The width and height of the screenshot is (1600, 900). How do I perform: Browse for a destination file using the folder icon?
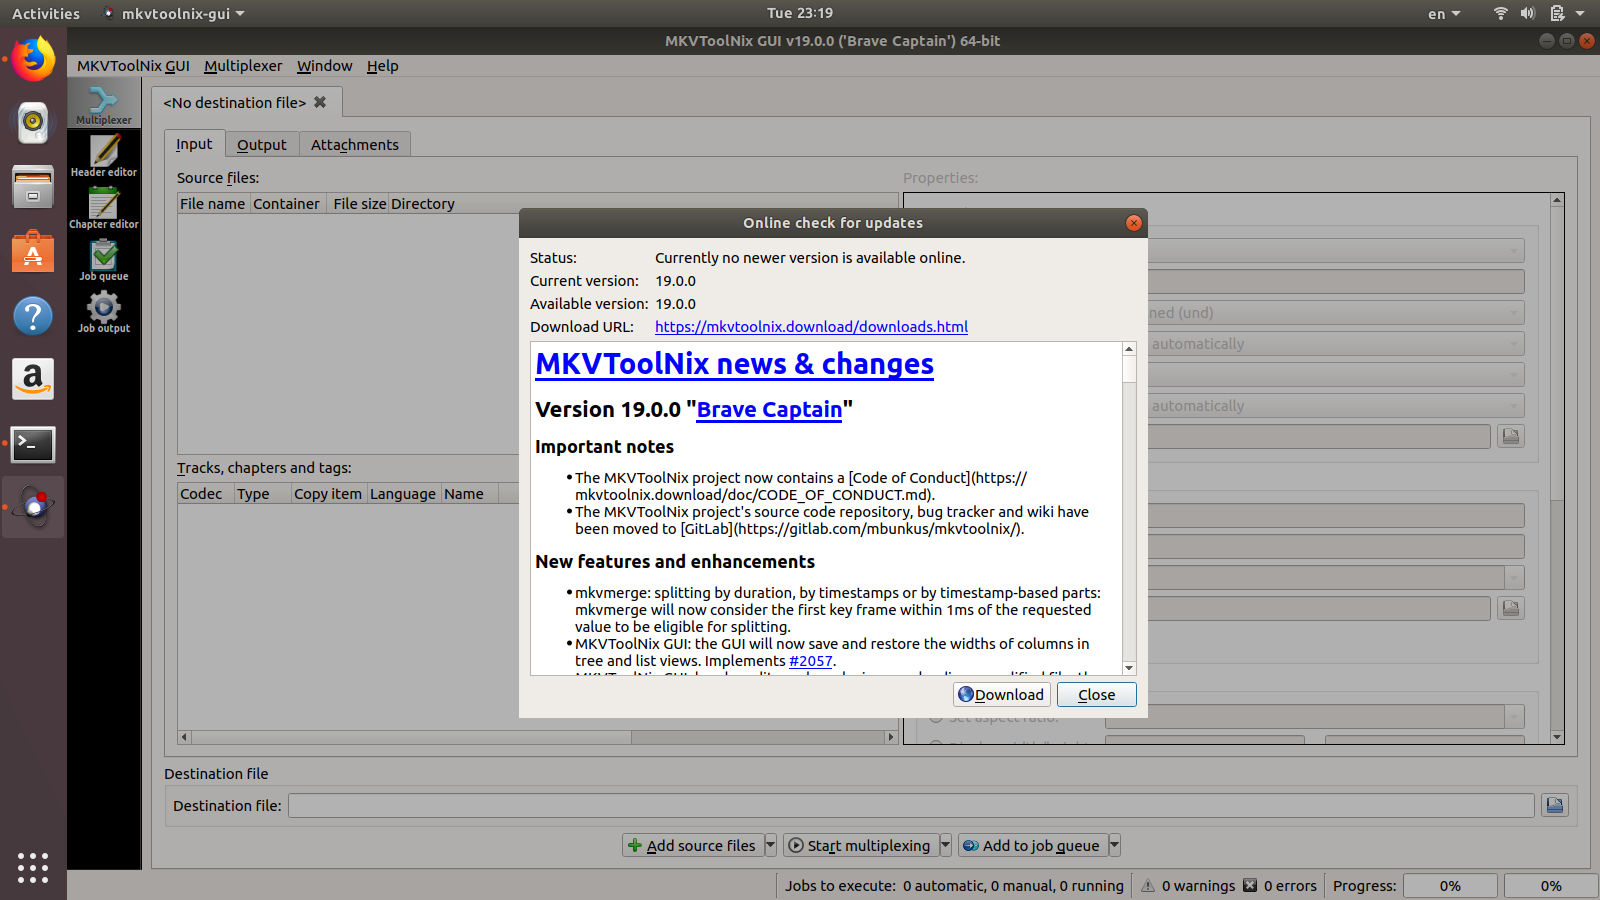coord(1556,805)
